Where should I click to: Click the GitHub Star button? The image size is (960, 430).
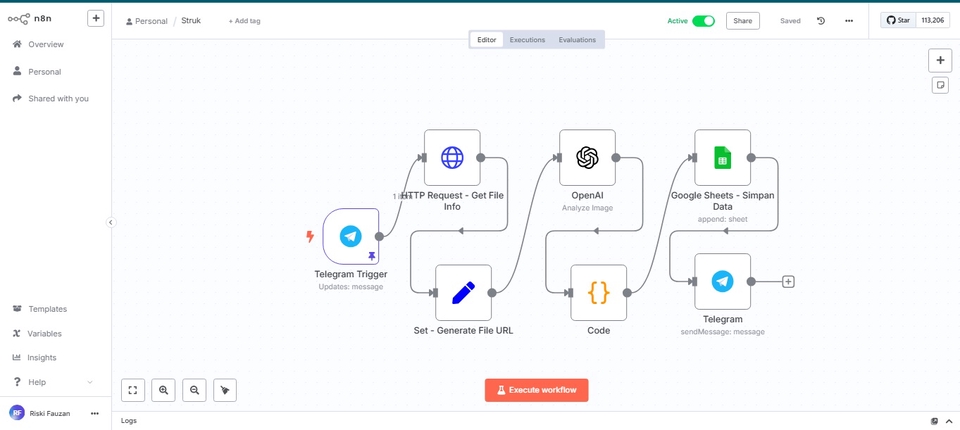(899, 20)
